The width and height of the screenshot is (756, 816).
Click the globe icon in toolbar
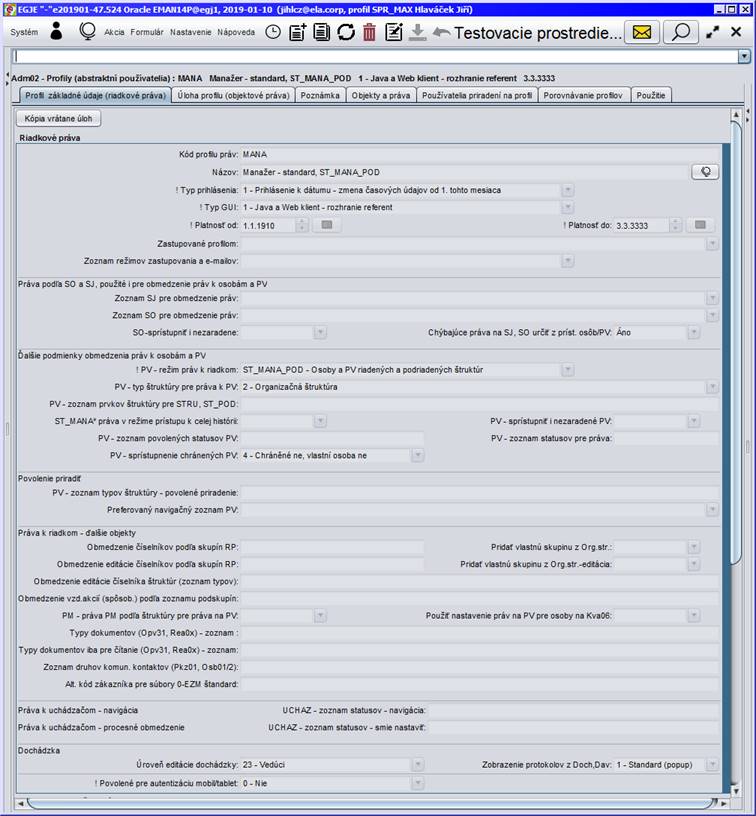click(87, 32)
